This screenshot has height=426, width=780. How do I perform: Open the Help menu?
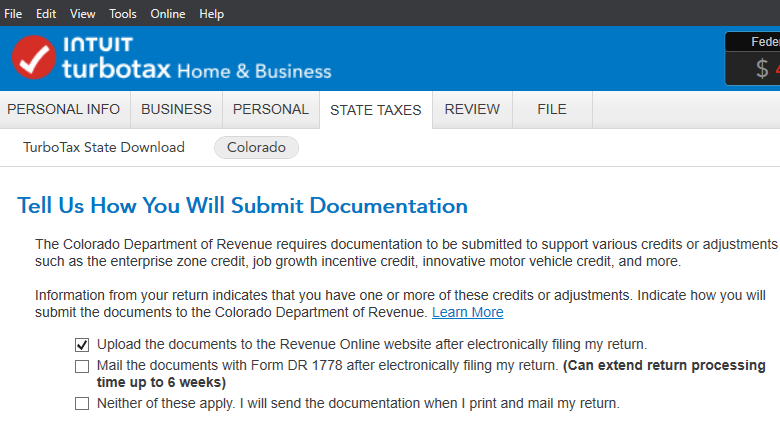(211, 14)
